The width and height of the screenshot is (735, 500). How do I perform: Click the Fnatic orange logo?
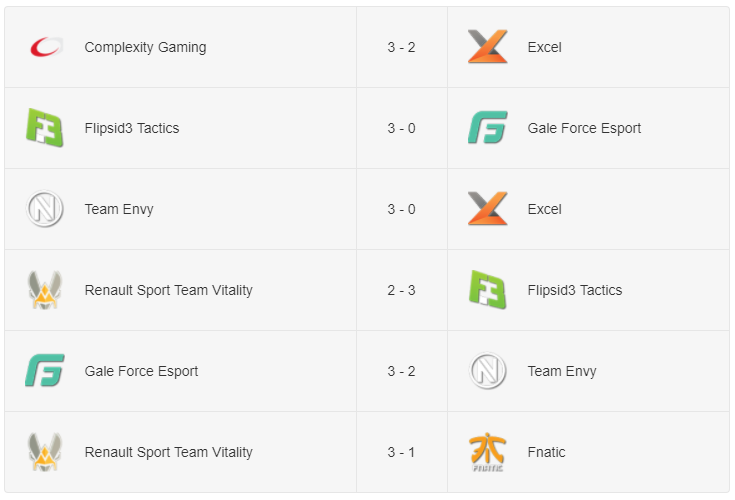[x=488, y=452]
